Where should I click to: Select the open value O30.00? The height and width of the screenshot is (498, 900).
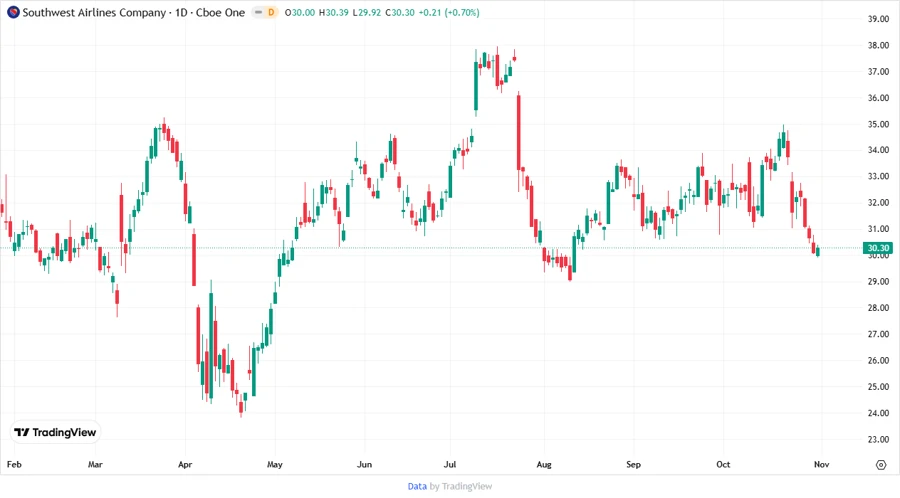[300, 12]
